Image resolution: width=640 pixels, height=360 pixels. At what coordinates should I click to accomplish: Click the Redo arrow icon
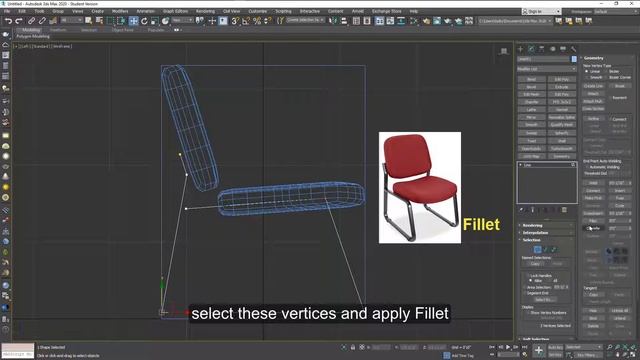(19, 21)
